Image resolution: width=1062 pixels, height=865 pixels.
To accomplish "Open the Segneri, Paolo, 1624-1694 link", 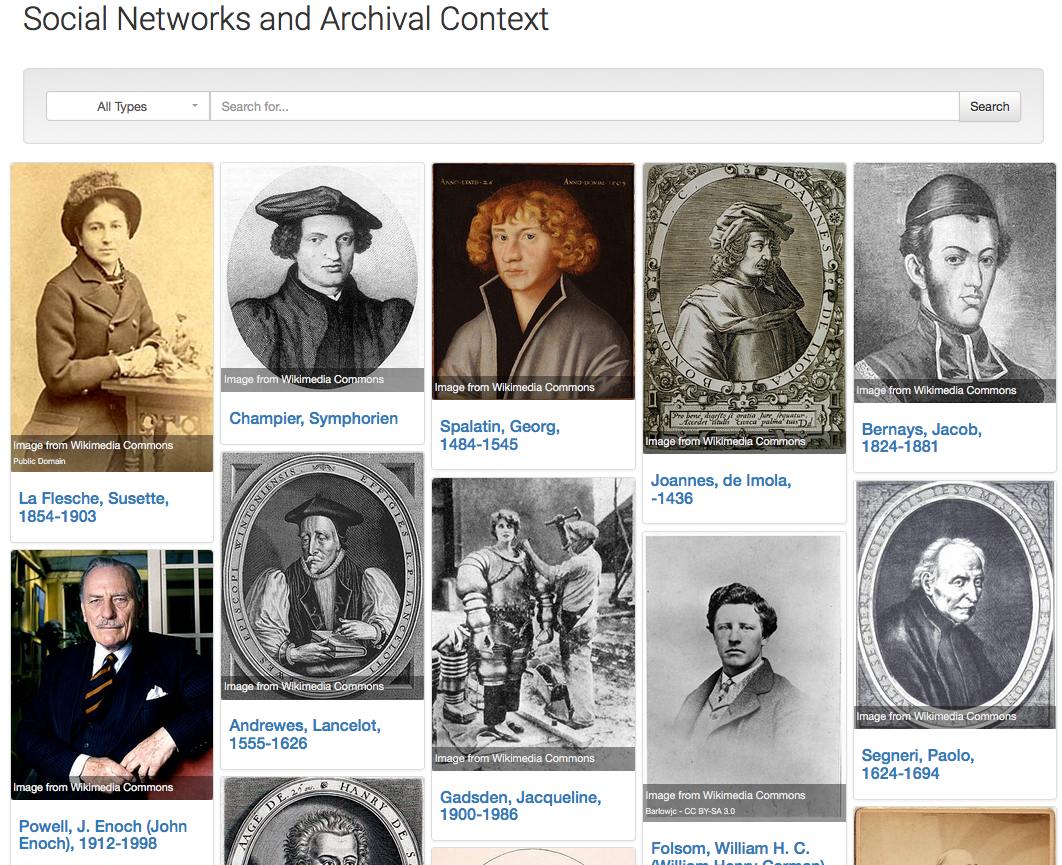I will pyautogui.click(x=918, y=764).
